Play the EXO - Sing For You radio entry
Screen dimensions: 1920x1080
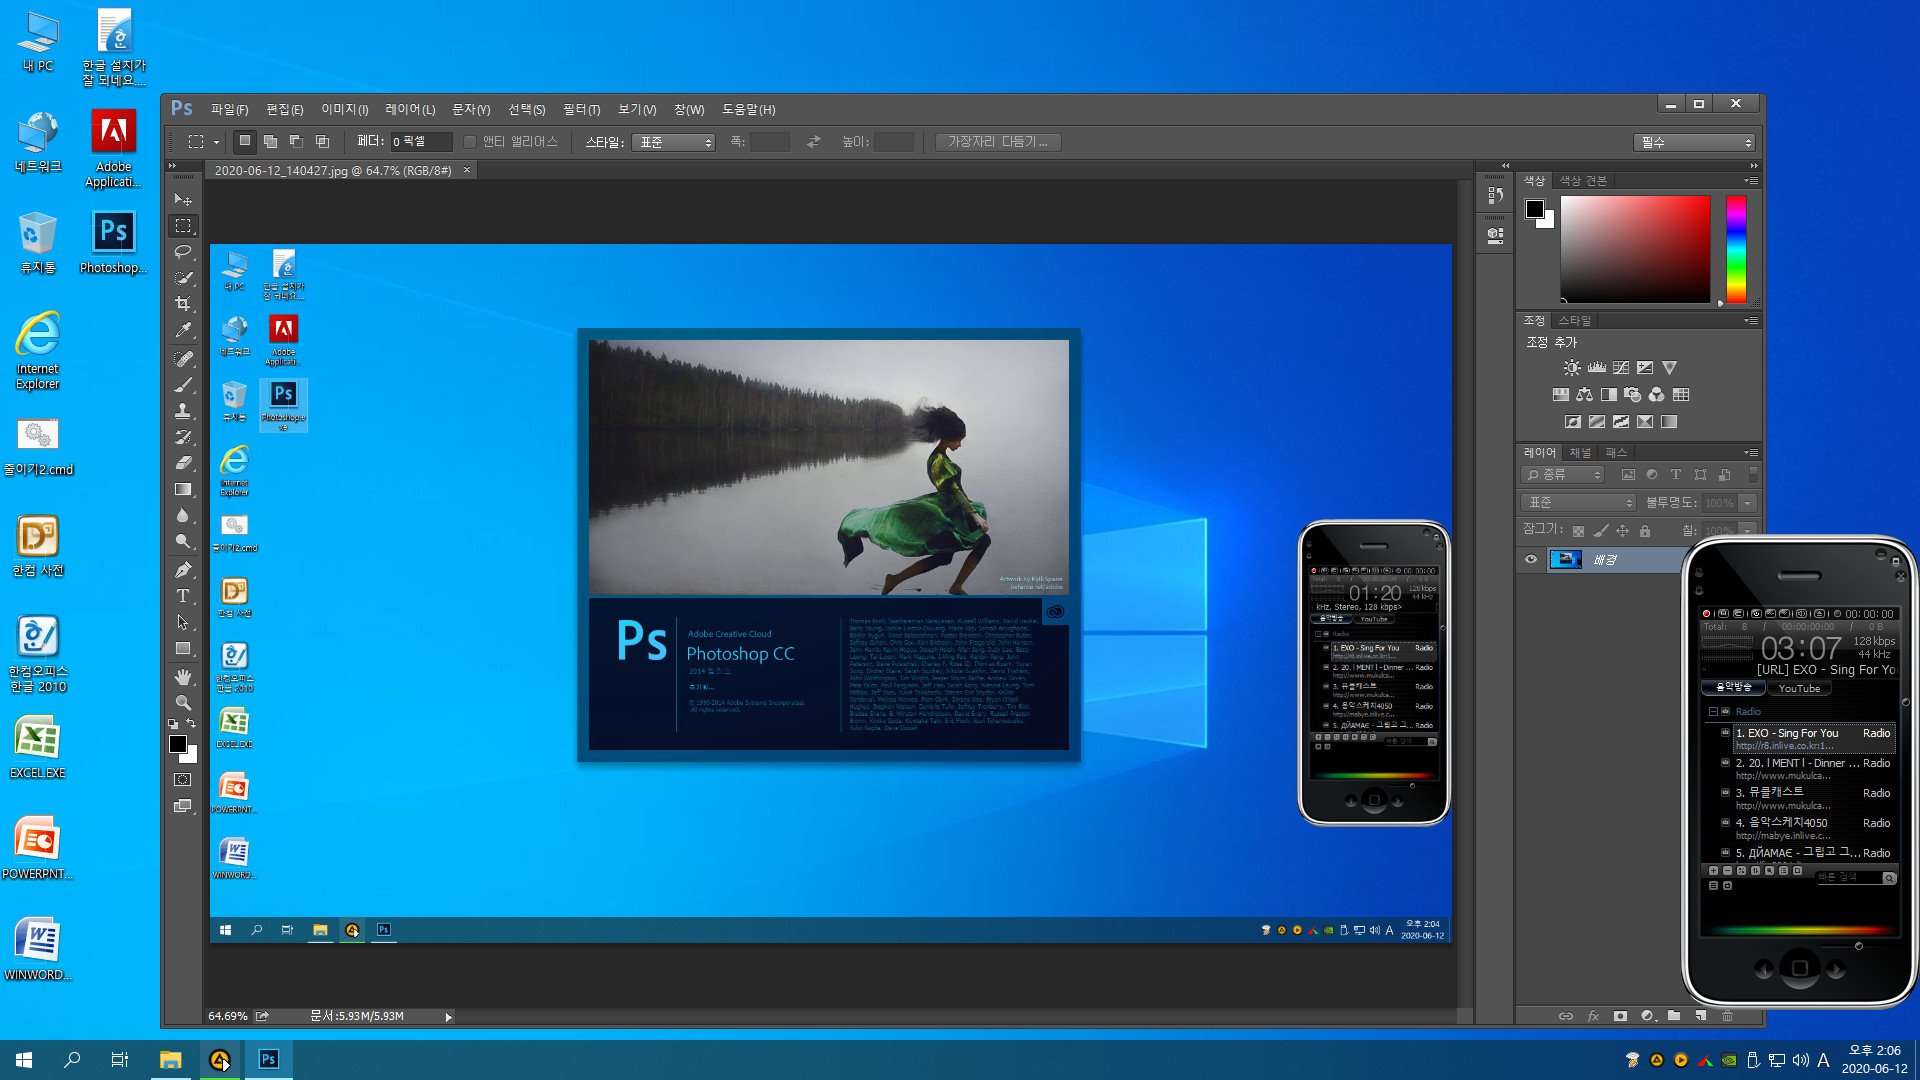(1812, 739)
